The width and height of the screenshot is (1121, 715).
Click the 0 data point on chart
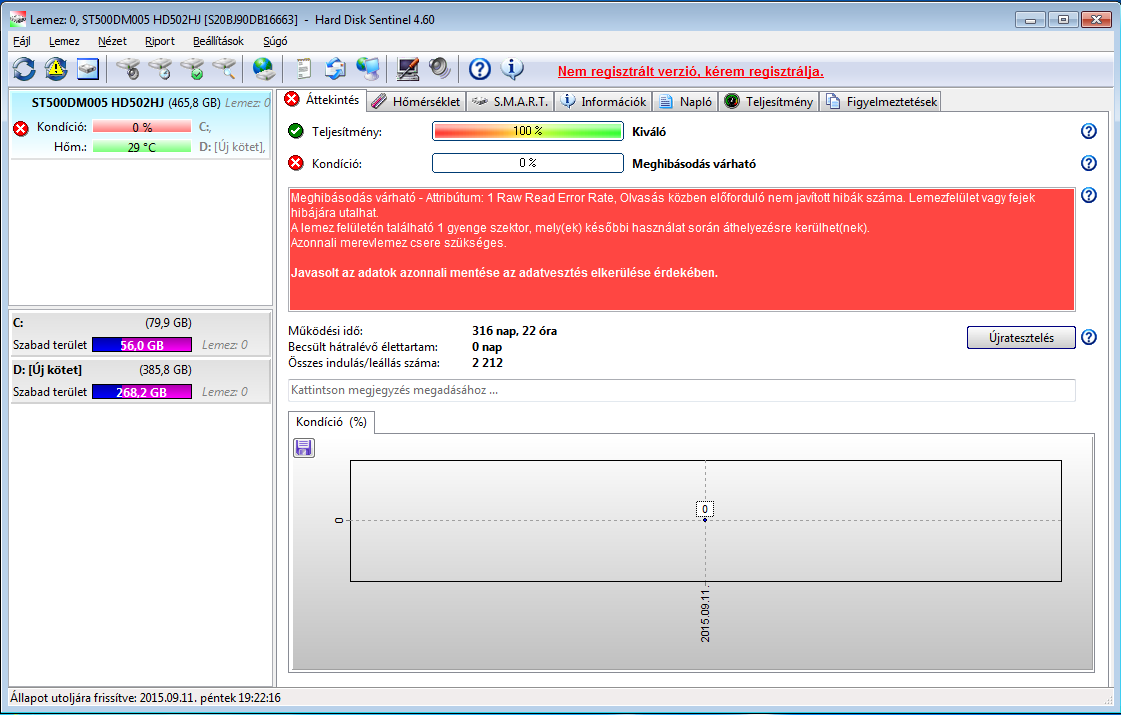[705, 519]
